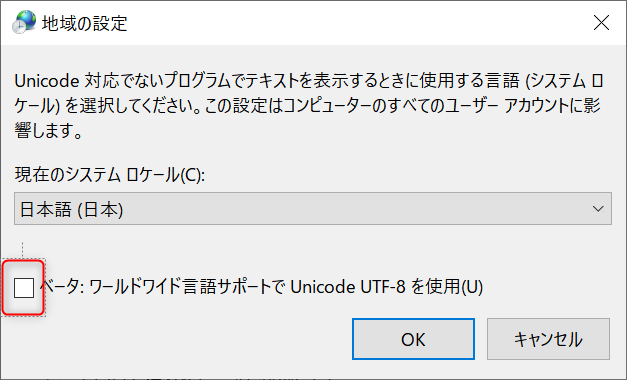
Task: Click the blue-outlined default OK button
Action: [413, 339]
